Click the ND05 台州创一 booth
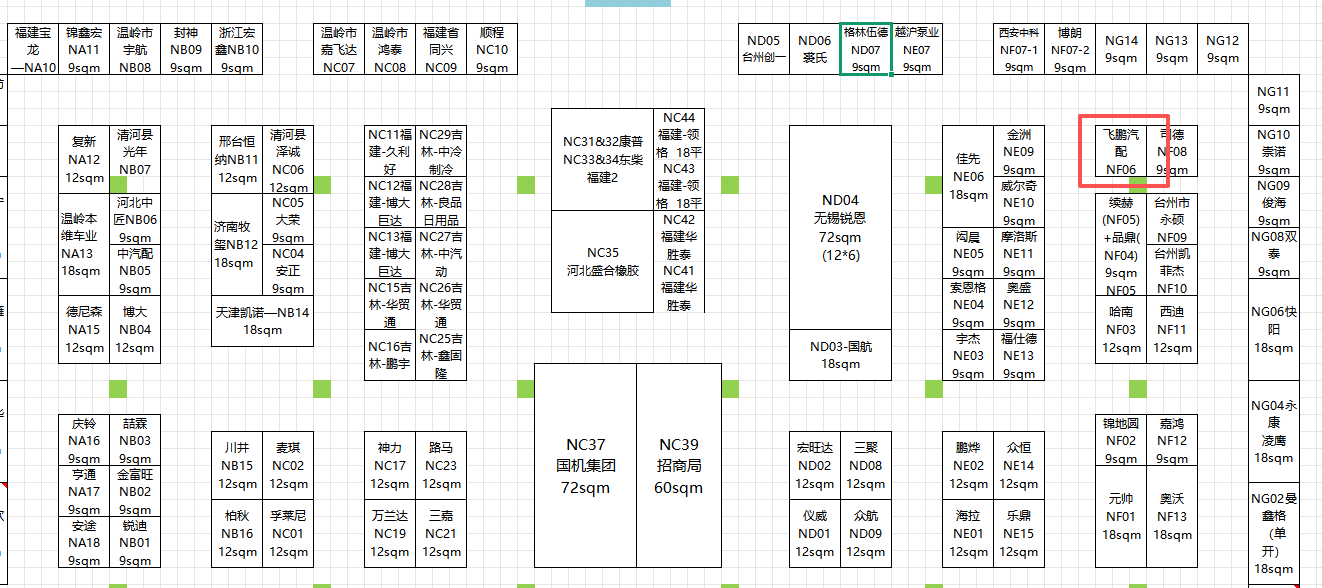This screenshot has width=1322, height=588. click(763, 49)
